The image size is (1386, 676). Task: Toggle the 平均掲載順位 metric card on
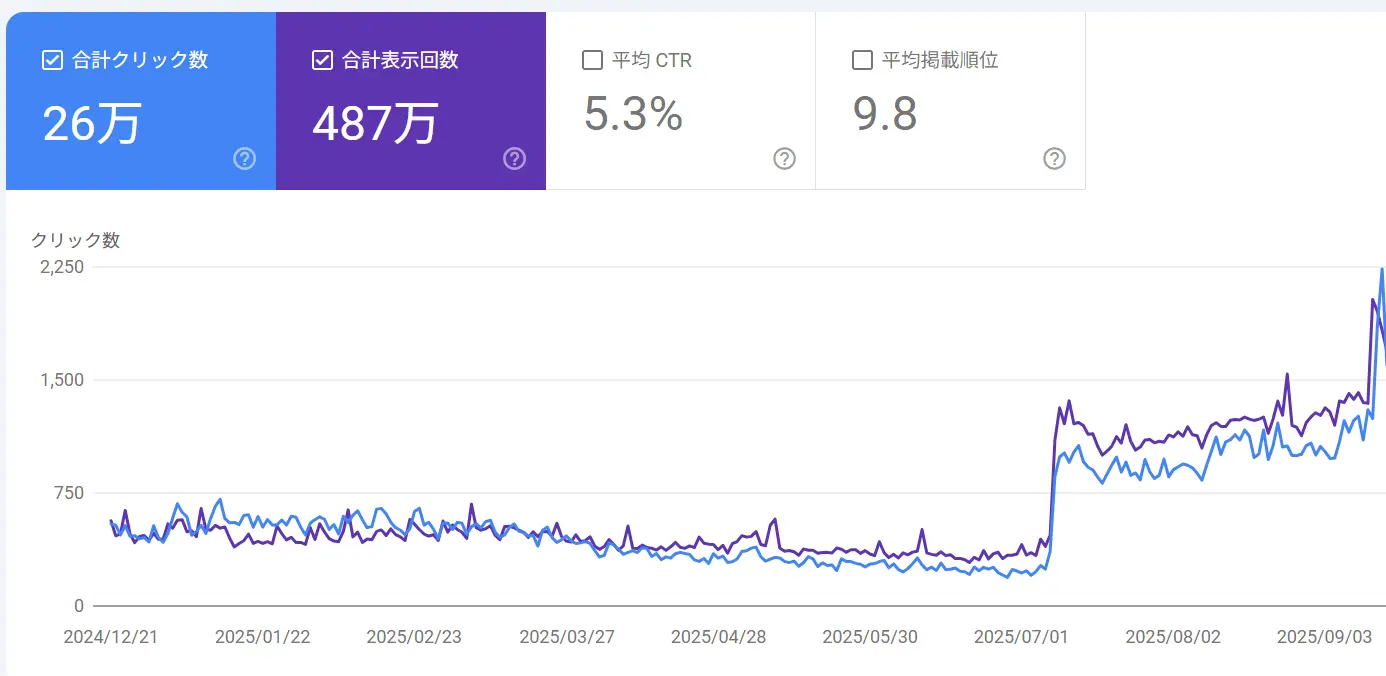tap(950, 100)
